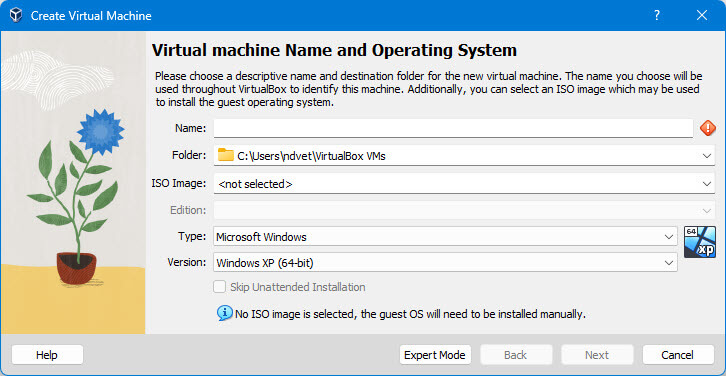Screen dimensions: 726x376
Task: Click the Windows XP 64-bit OS icon
Action: pyautogui.click(x=700, y=242)
